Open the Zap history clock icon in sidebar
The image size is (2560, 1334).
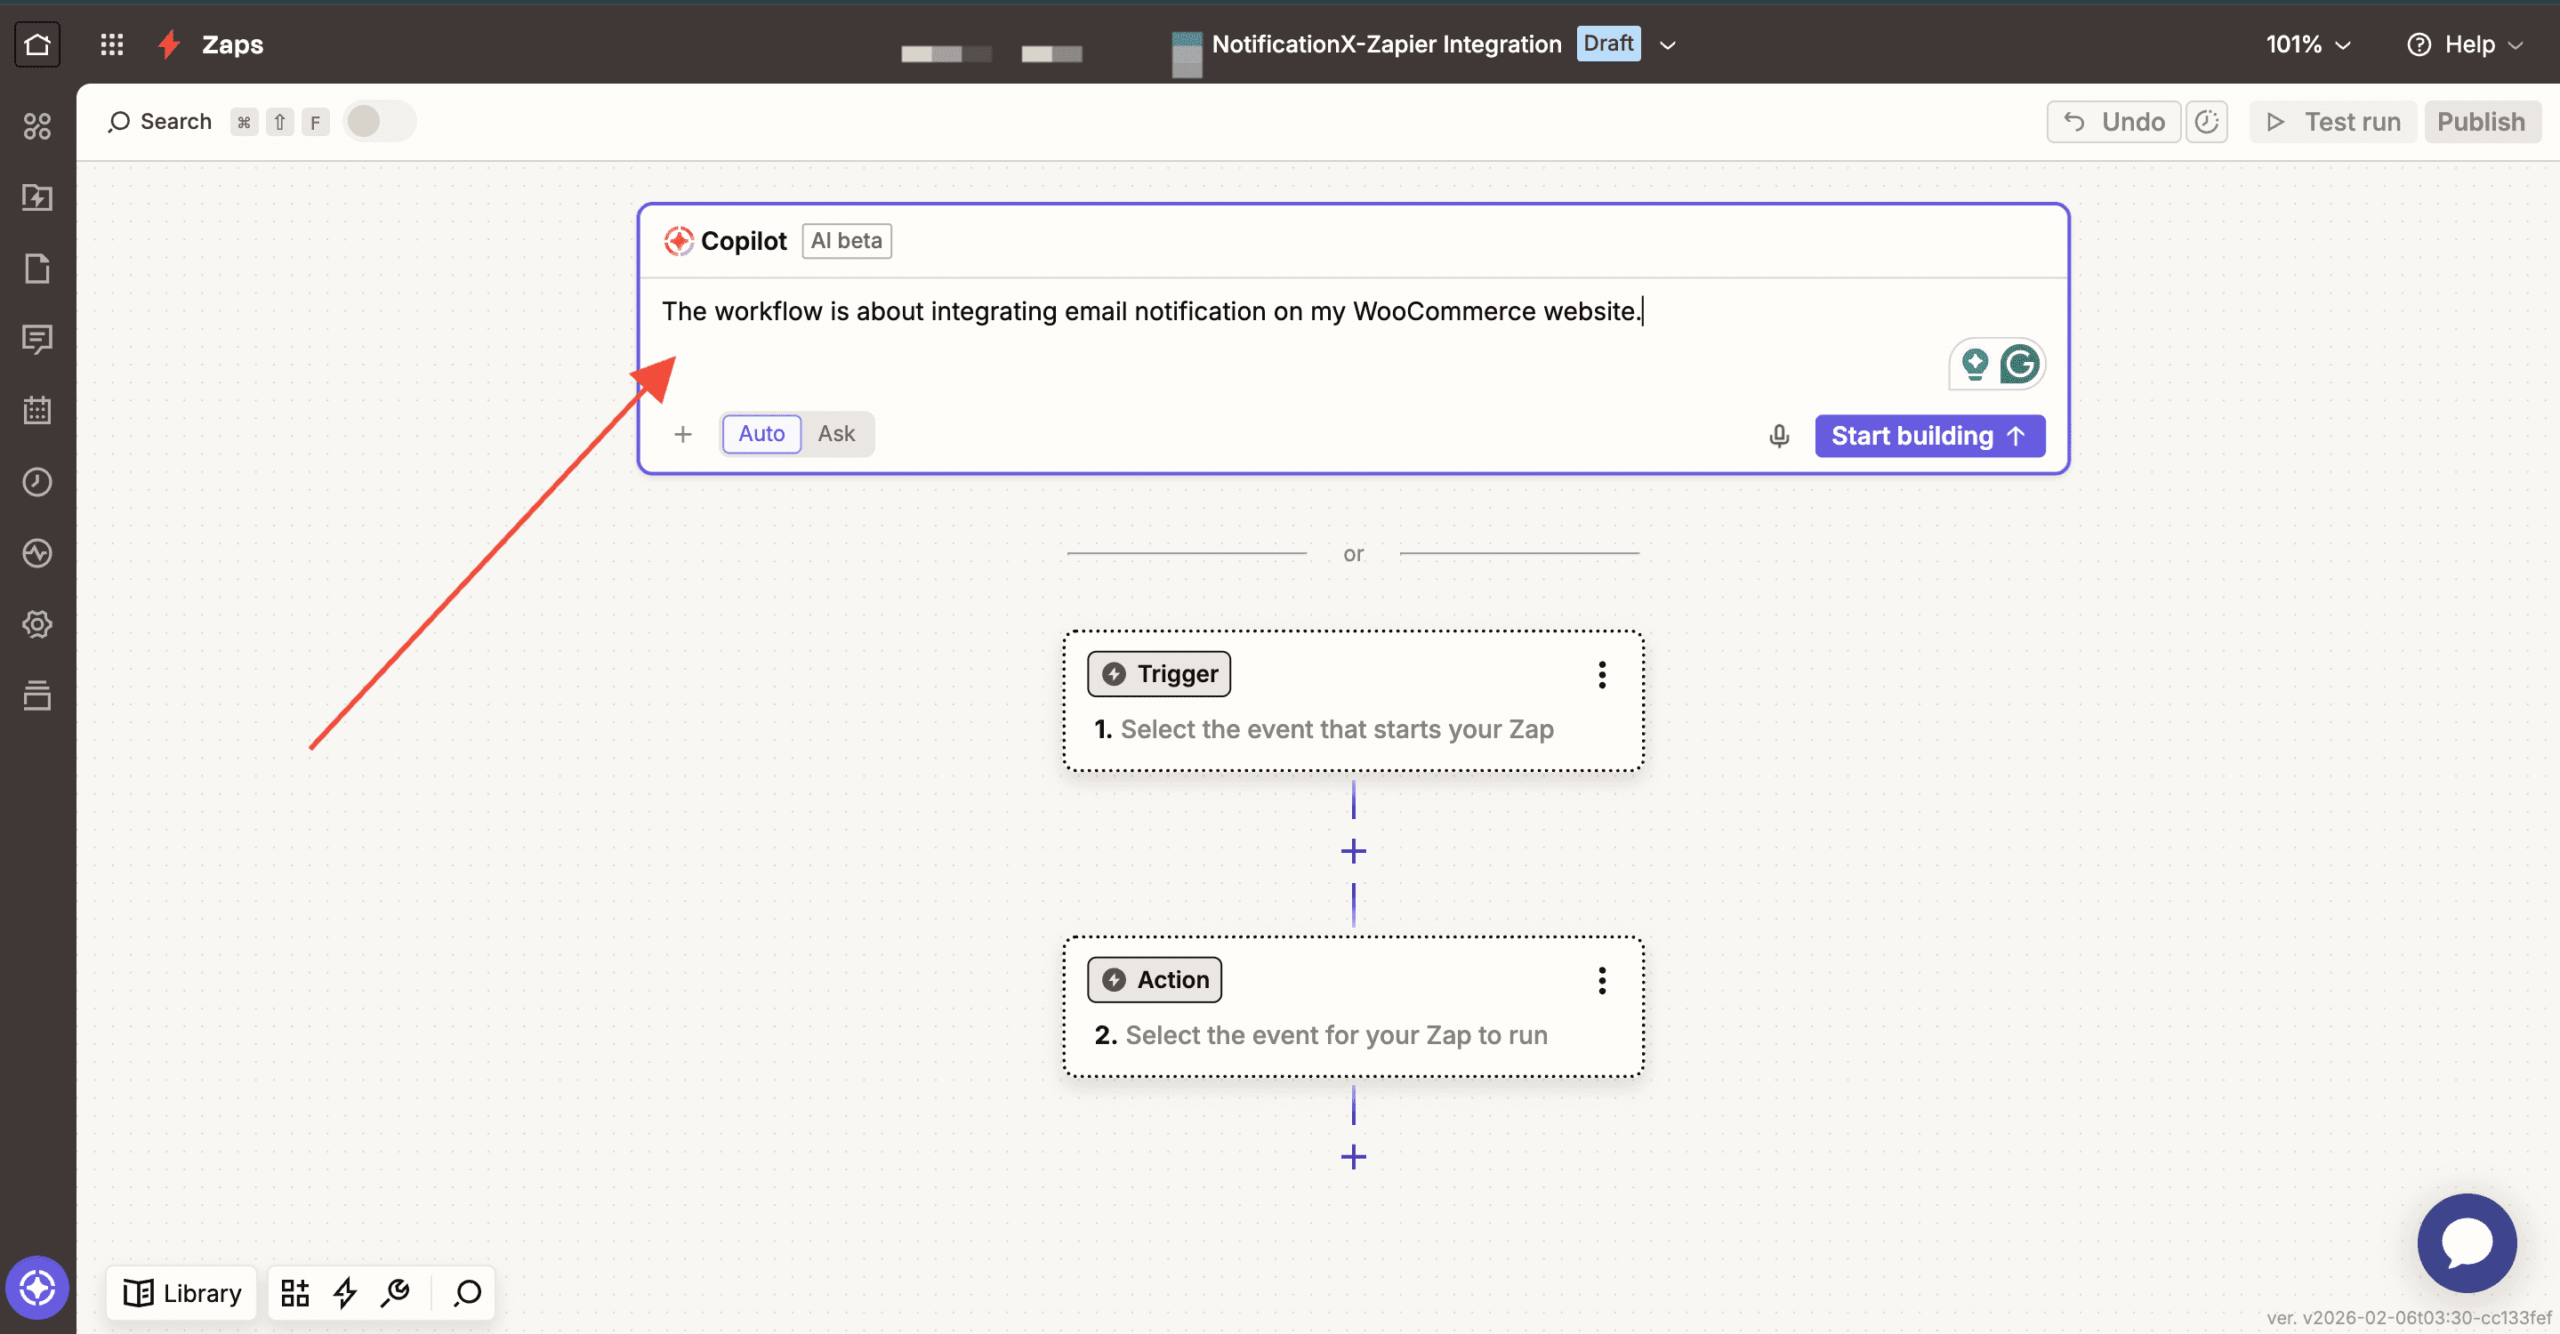[37, 482]
